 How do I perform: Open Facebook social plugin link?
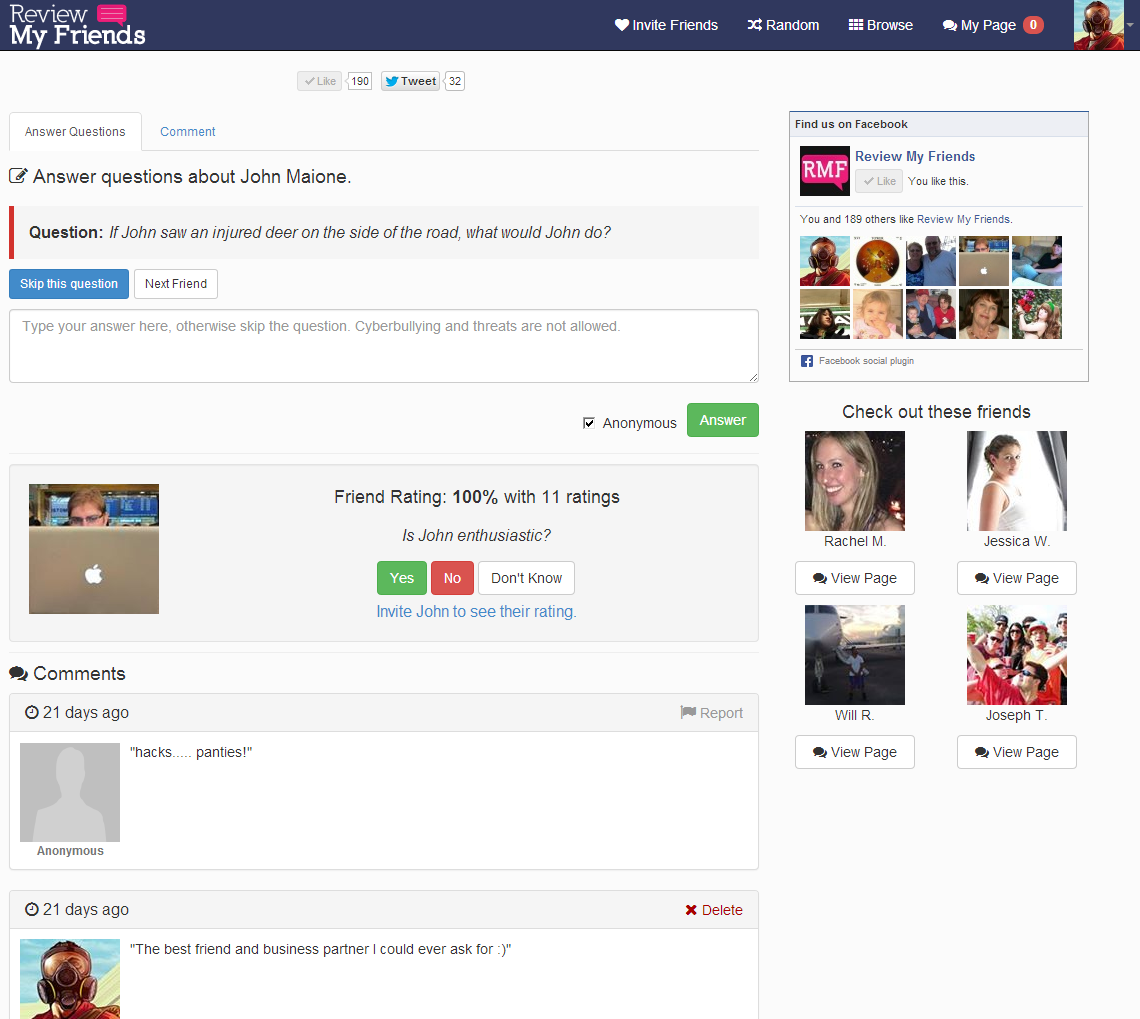tap(866, 361)
